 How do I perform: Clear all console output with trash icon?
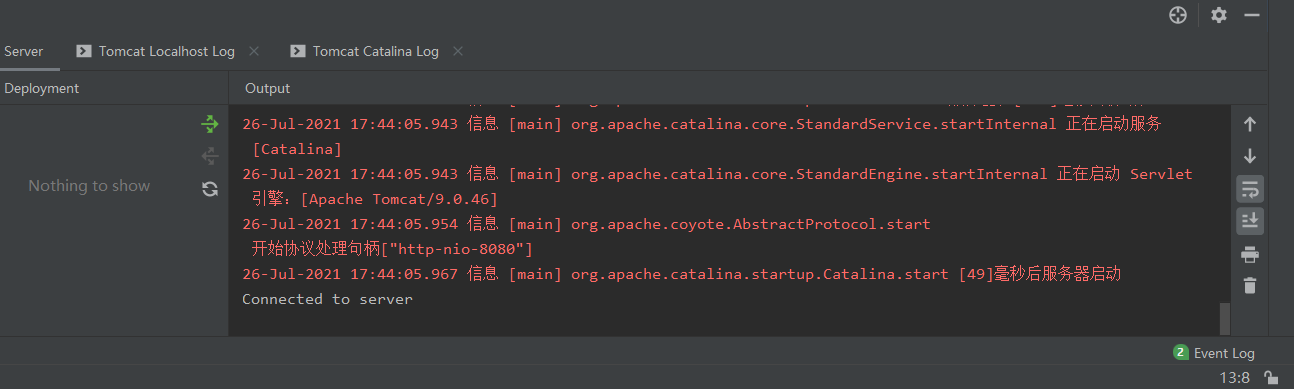pos(1249,286)
